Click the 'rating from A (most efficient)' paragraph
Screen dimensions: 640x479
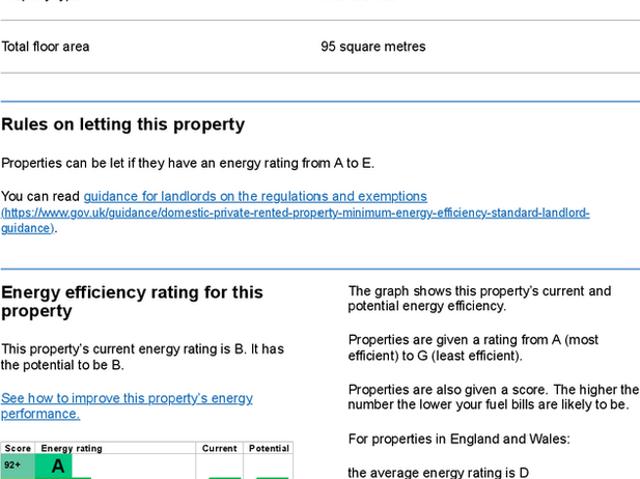click(473, 348)
